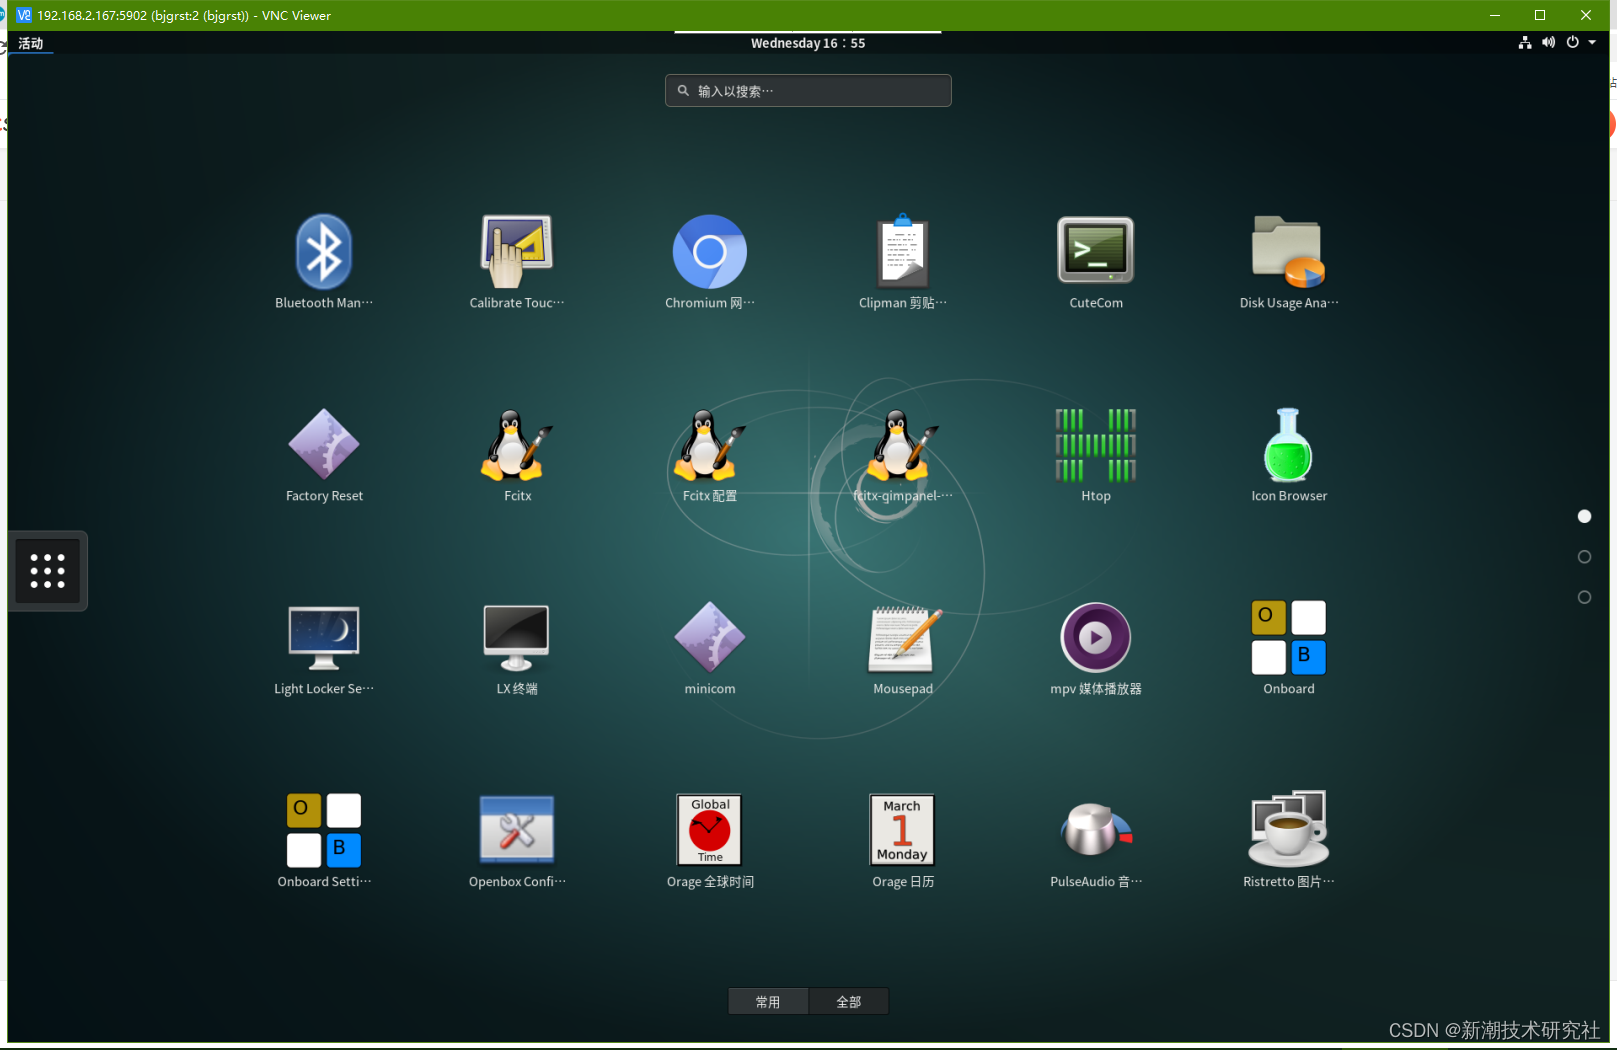Open the app grid dots button
The width and height of the screenshot is (1617, 1050).
(47, 570)
